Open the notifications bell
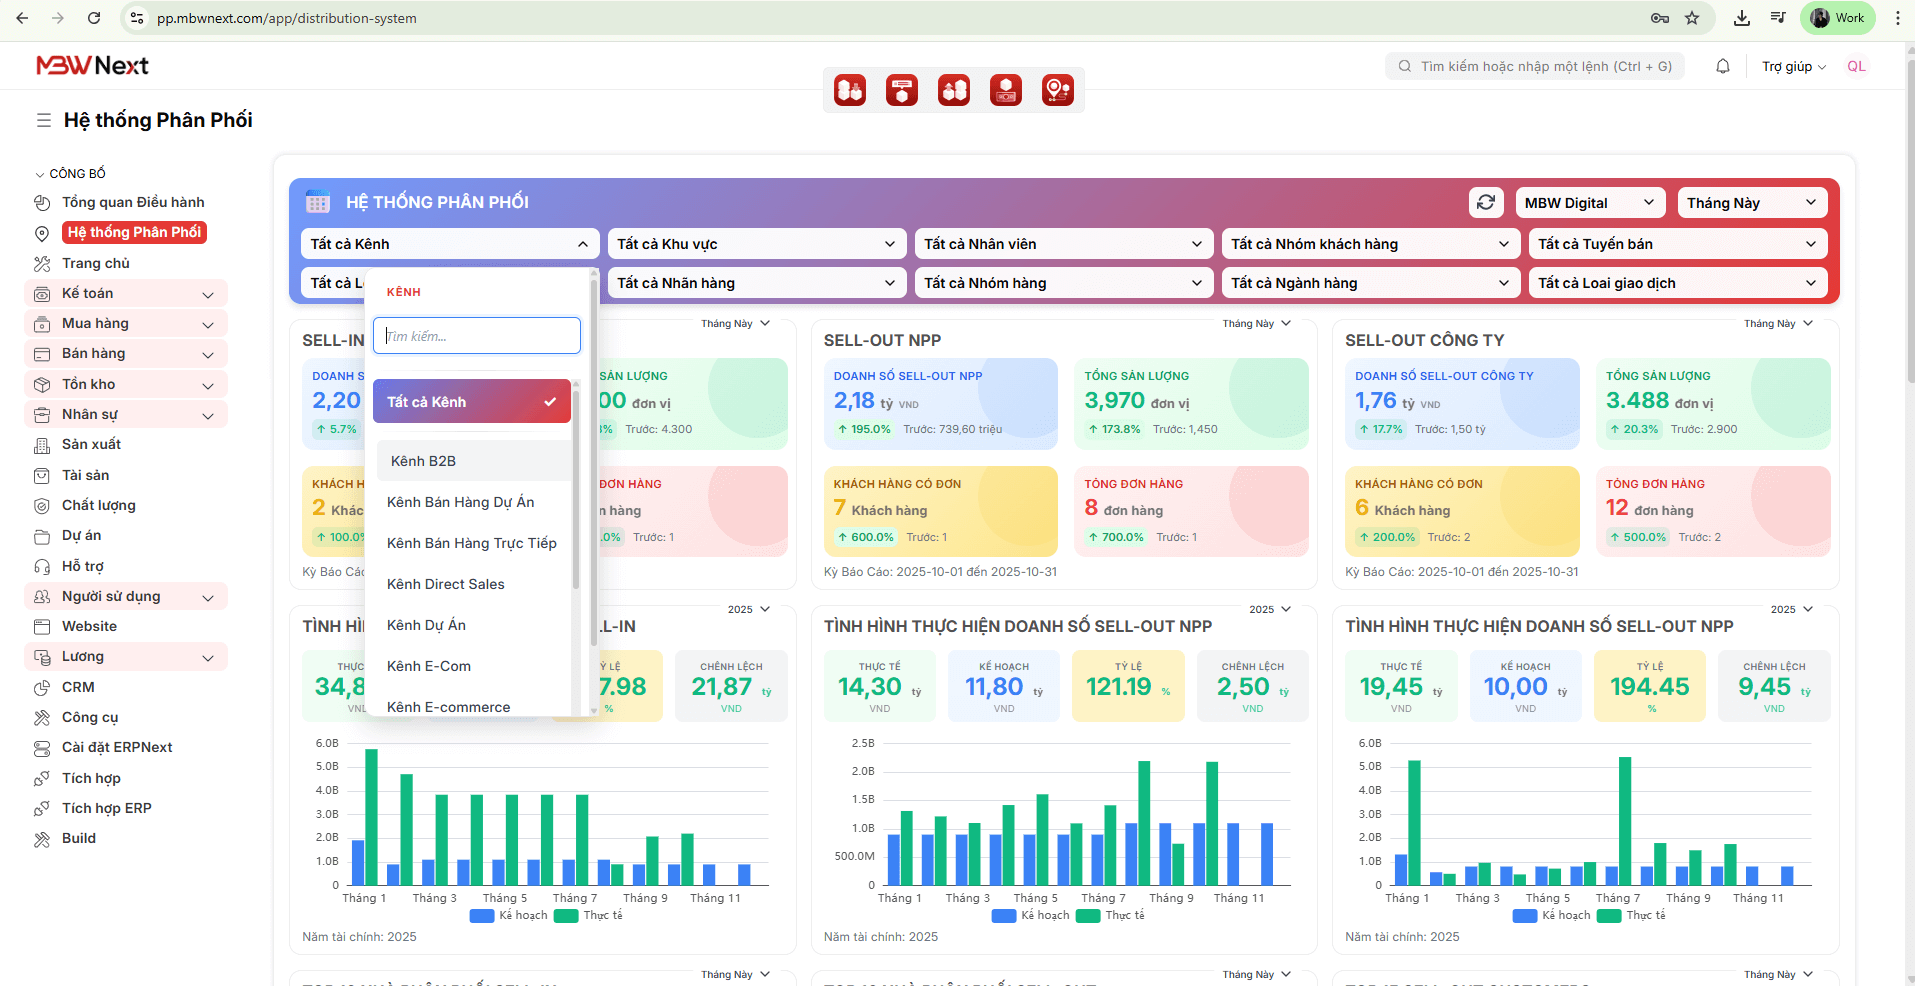The height and width of the screenshot is (986, 1915). [x=1722, y=67]
